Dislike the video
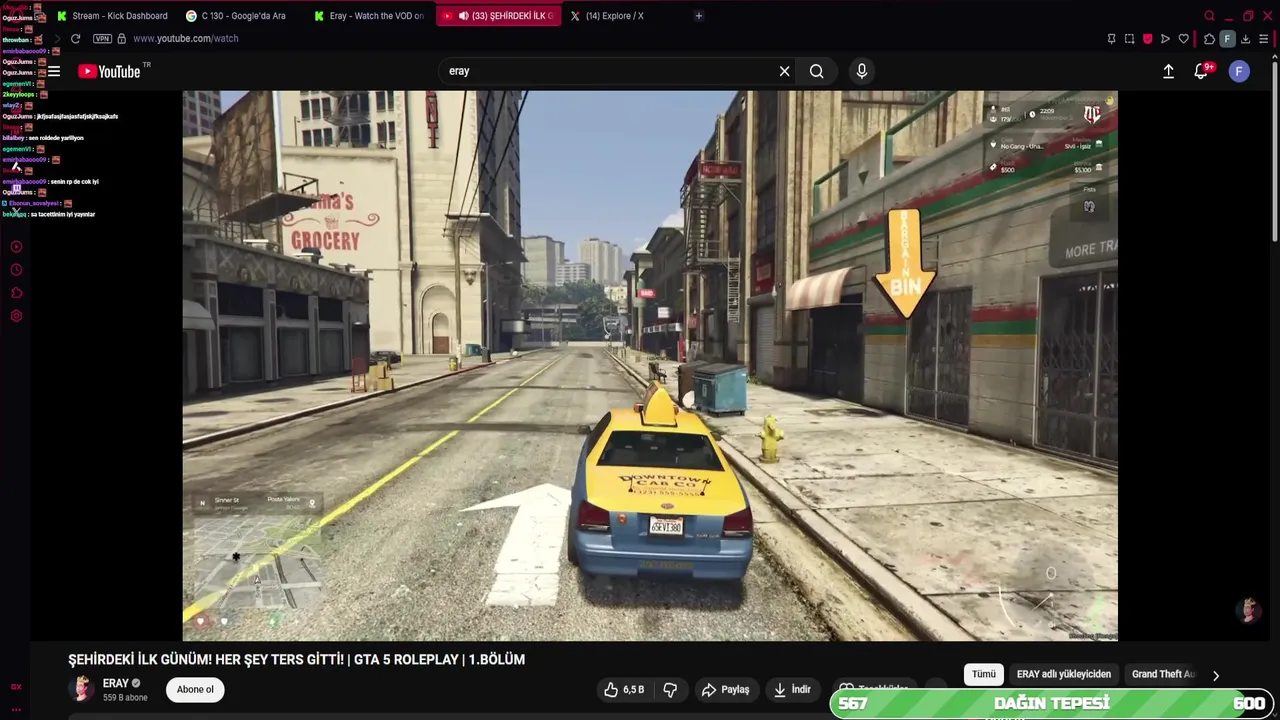 click(670, 689)
